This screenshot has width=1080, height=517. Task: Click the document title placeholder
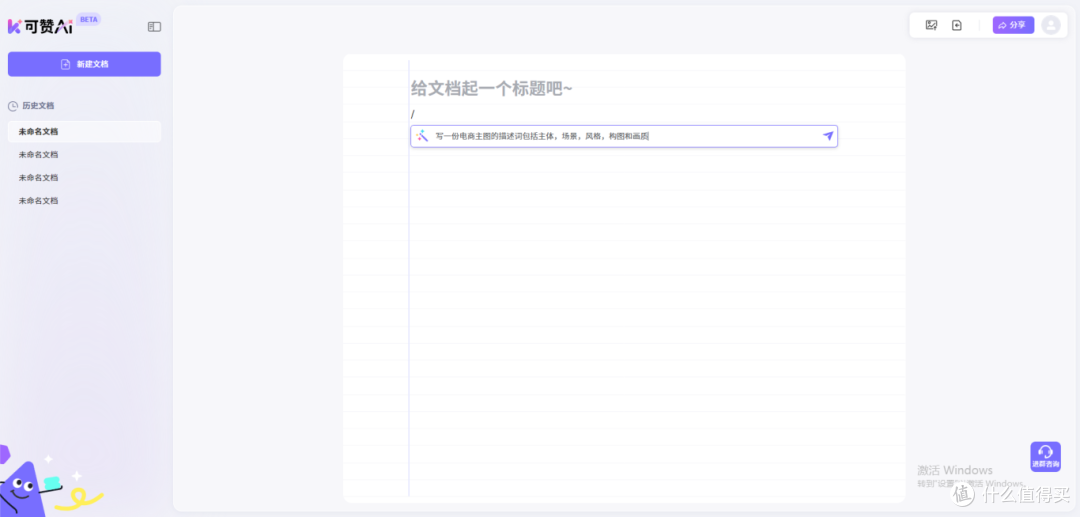coord(492,89)
